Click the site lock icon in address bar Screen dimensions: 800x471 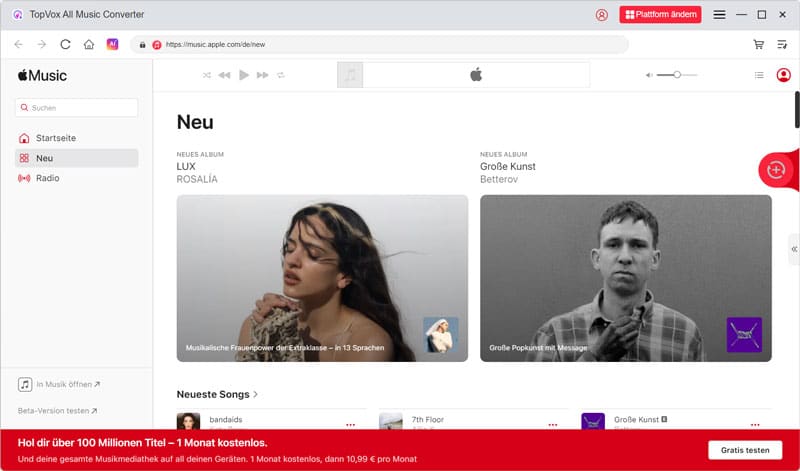click(142, 45)
